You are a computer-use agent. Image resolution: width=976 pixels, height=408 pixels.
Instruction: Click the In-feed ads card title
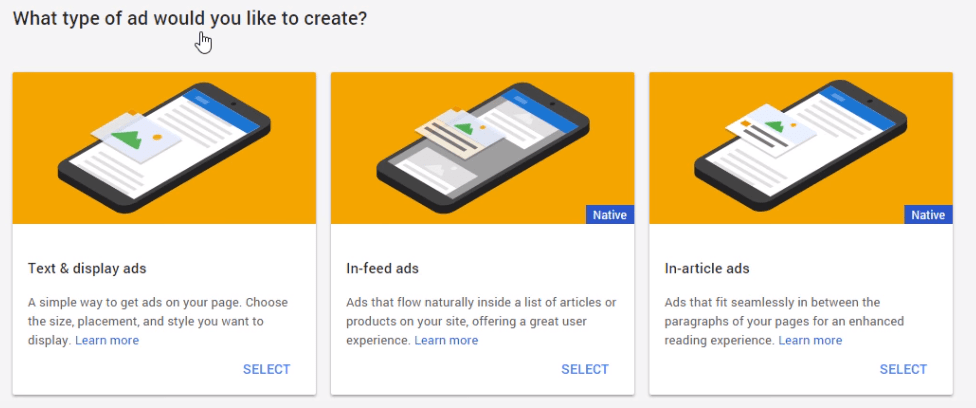pyautogui.click(x=382, y=268)
